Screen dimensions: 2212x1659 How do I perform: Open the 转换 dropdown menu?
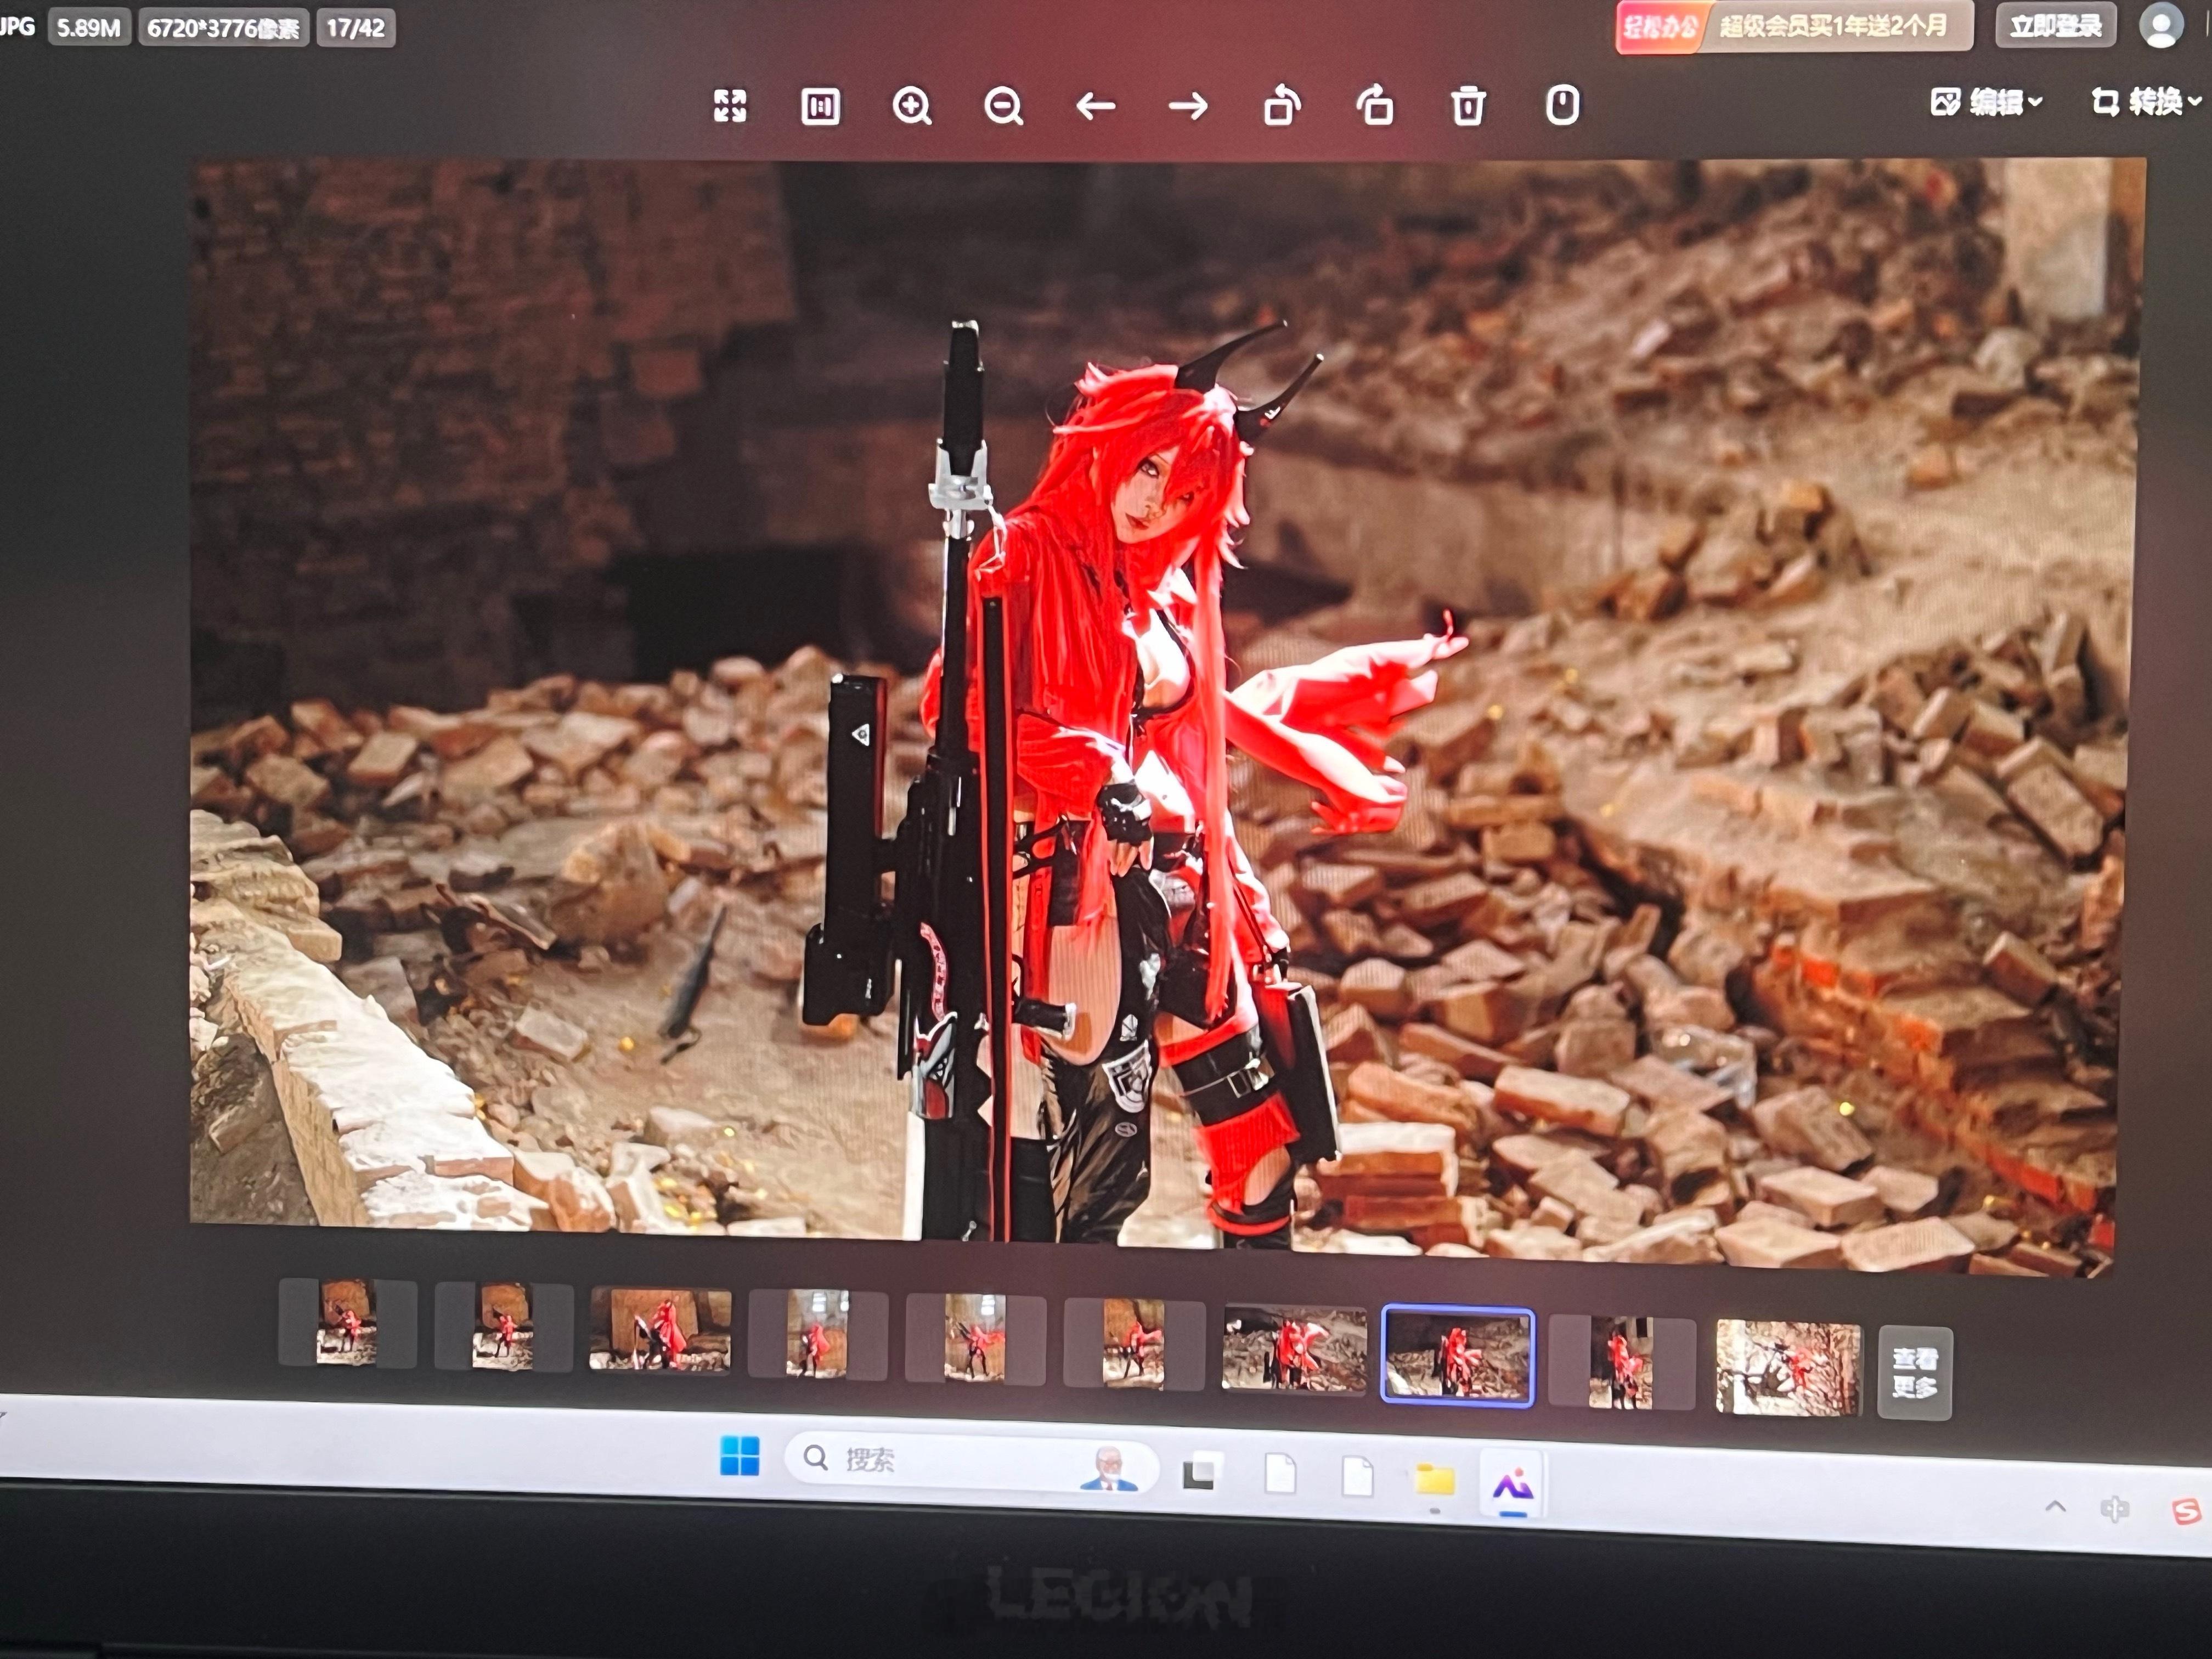point(2146,101)
